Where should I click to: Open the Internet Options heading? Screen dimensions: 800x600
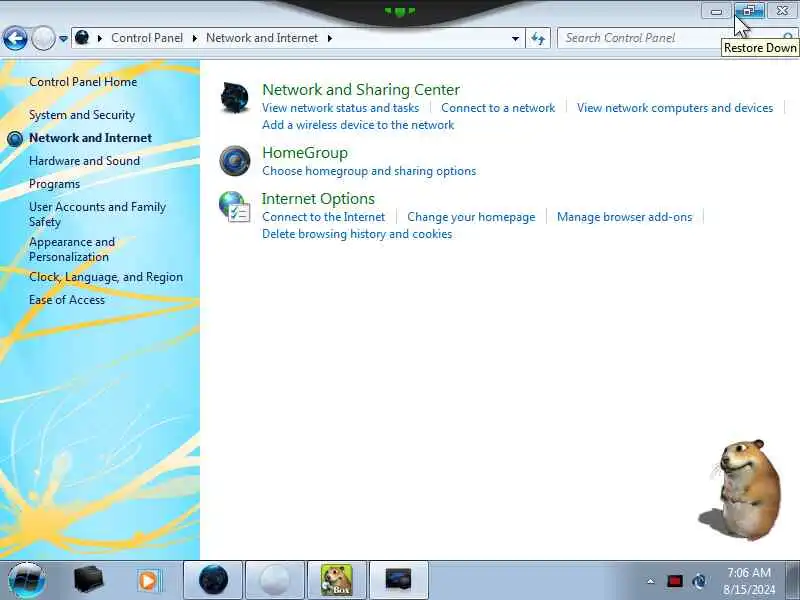(x=318, y=198)
